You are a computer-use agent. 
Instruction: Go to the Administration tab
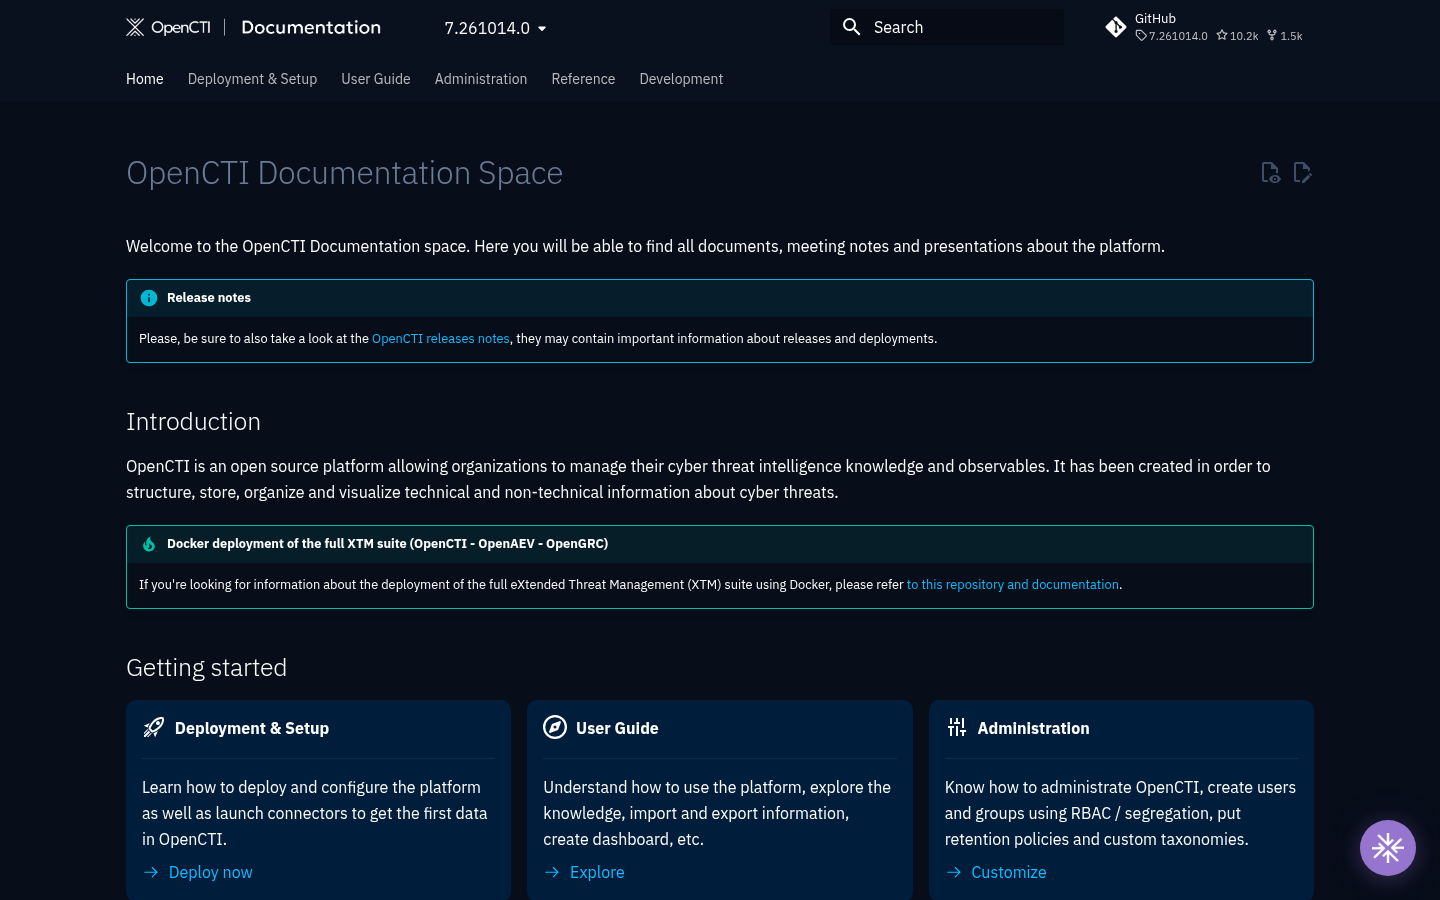tap(481, 79)
